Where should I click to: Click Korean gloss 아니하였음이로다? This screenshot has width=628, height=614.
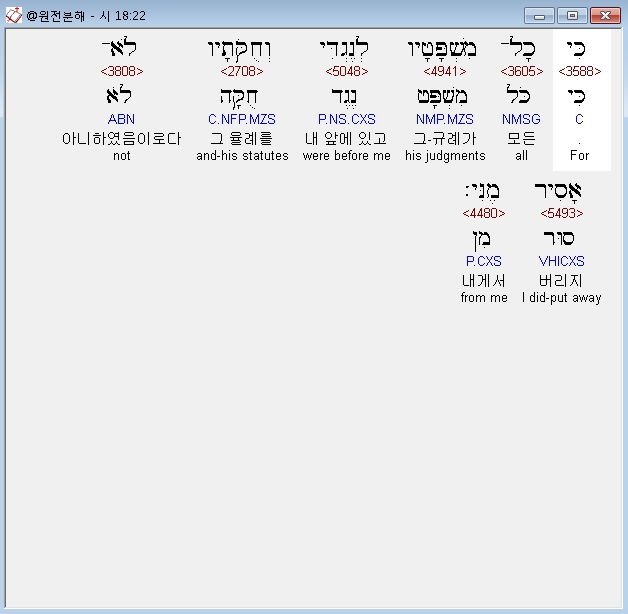(x=122, y=139)
